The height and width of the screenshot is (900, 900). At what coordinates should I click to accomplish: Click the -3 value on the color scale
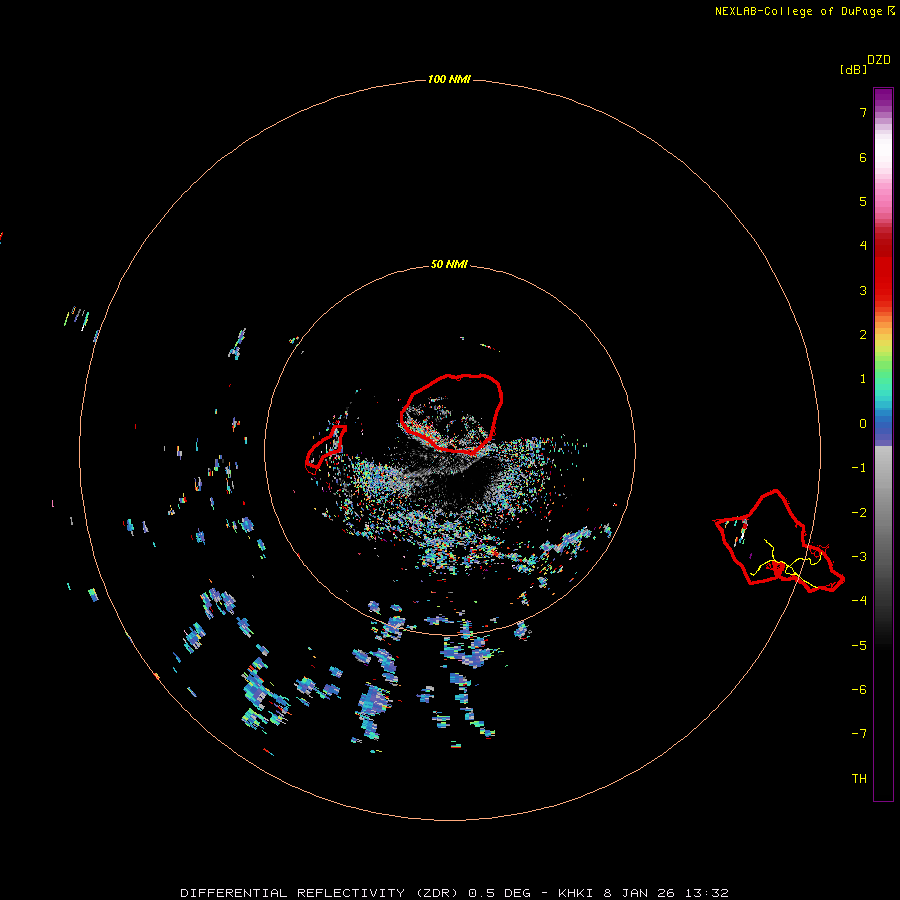[859, 556]
